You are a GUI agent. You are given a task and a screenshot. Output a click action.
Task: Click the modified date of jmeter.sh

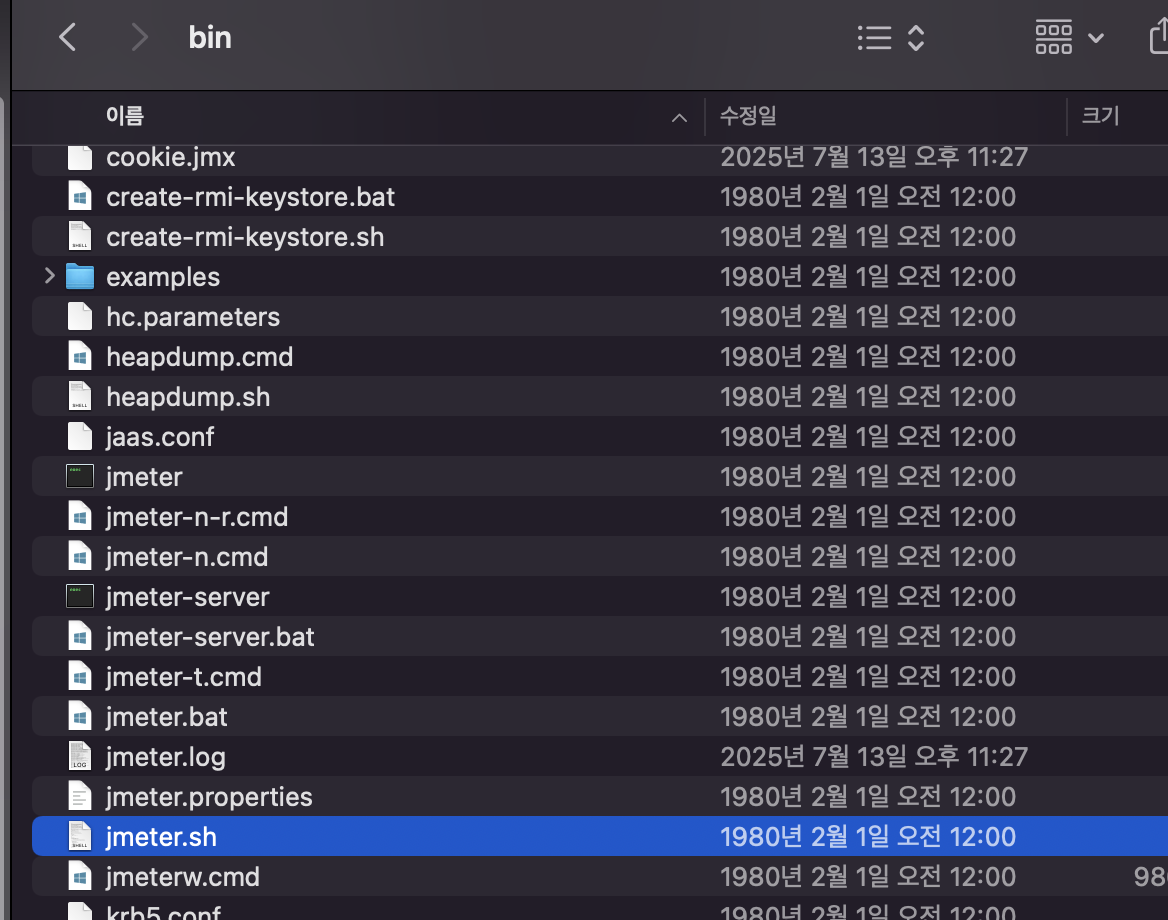click(x=868, y=837)
